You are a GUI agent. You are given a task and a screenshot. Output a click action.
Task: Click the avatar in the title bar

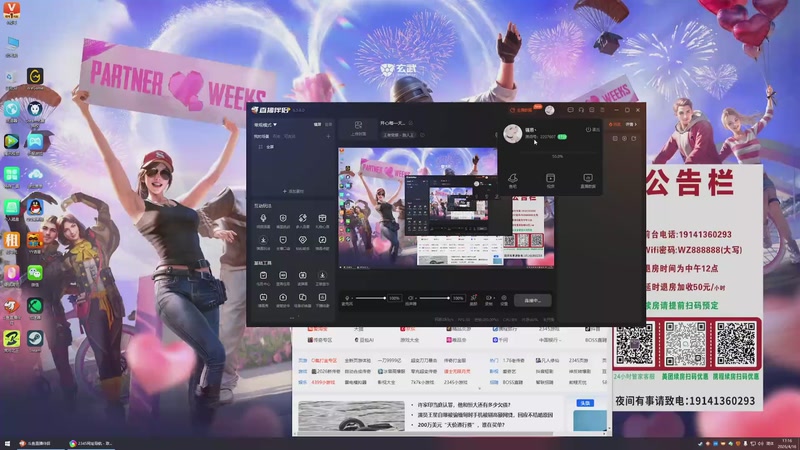[549, 110]
